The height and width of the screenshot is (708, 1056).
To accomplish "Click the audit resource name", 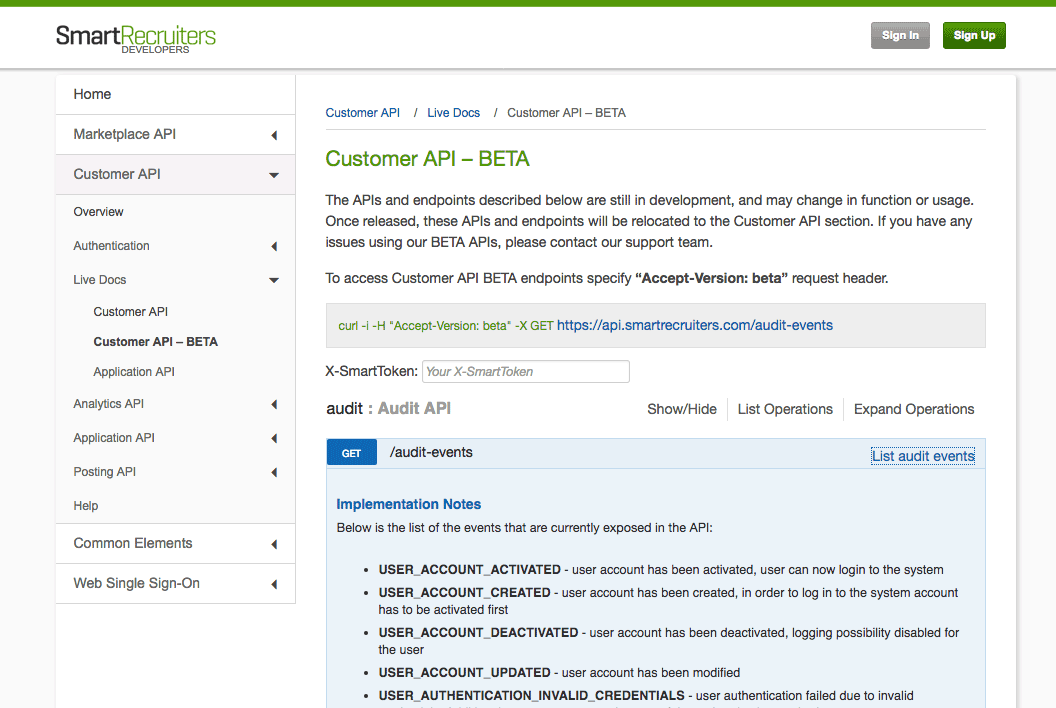I will coord(344,409).
